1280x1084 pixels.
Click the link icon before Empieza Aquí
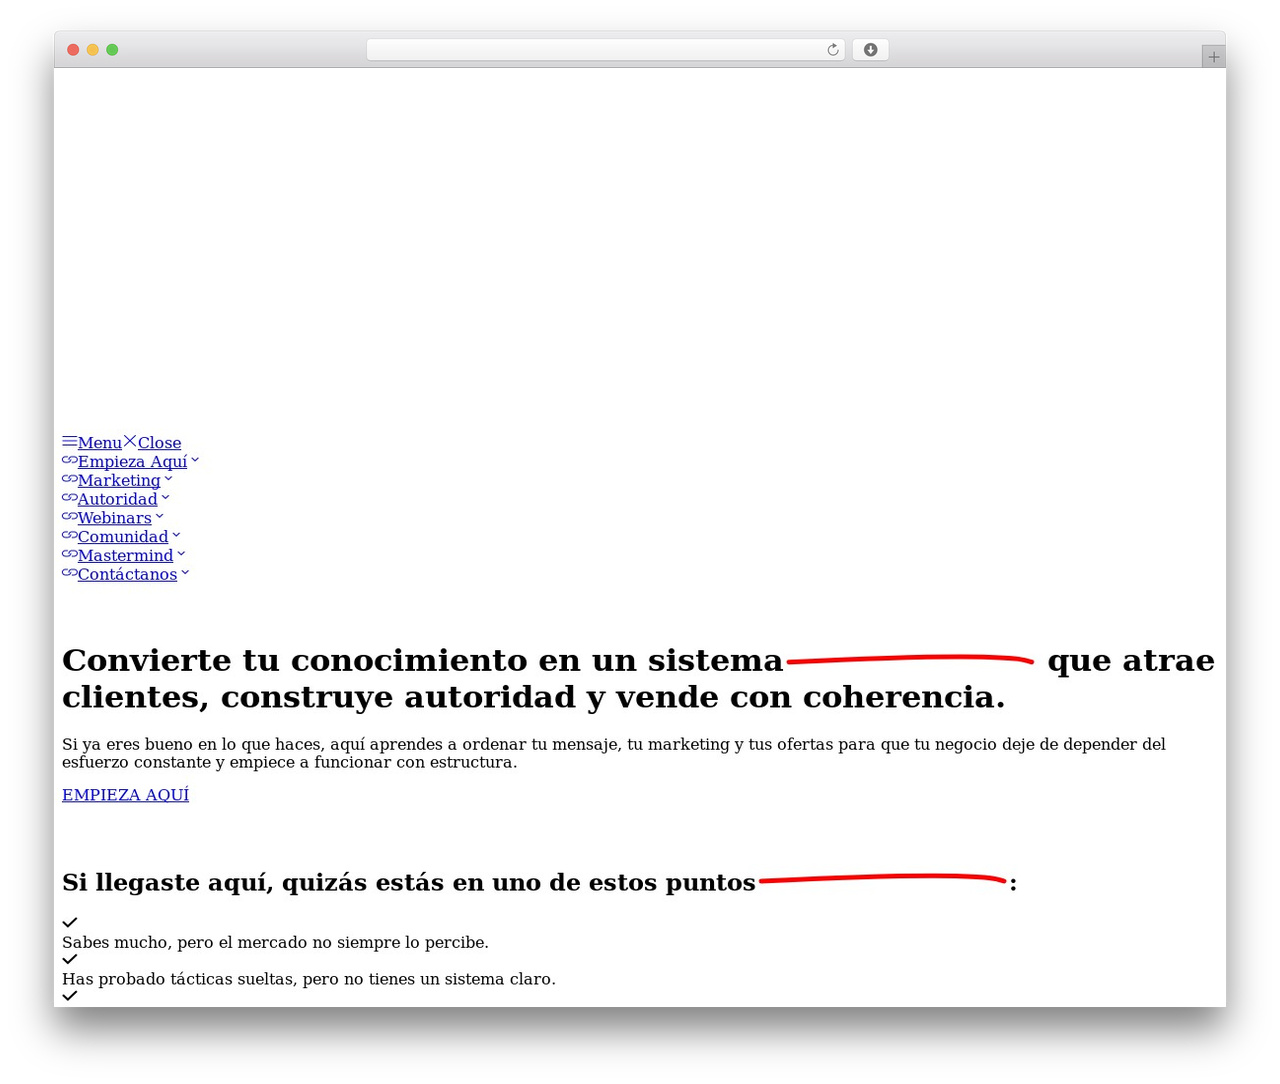(x=70, y=460)
